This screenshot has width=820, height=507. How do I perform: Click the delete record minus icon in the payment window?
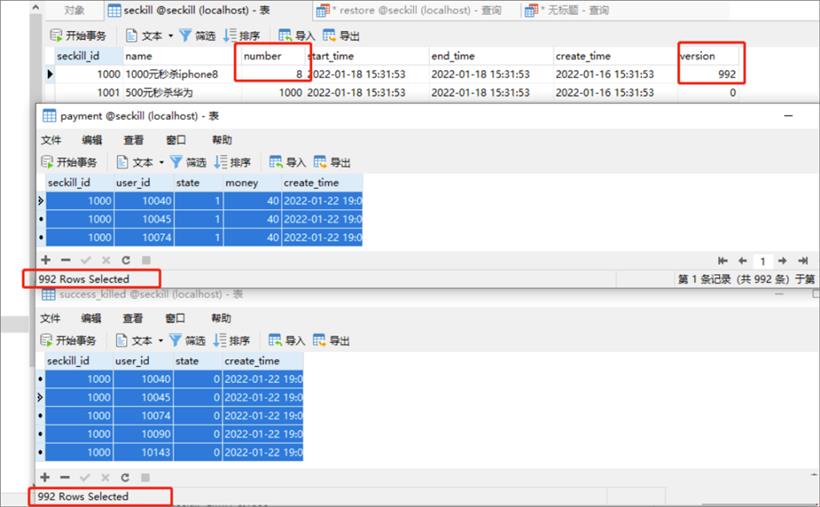tap(65, 260)
